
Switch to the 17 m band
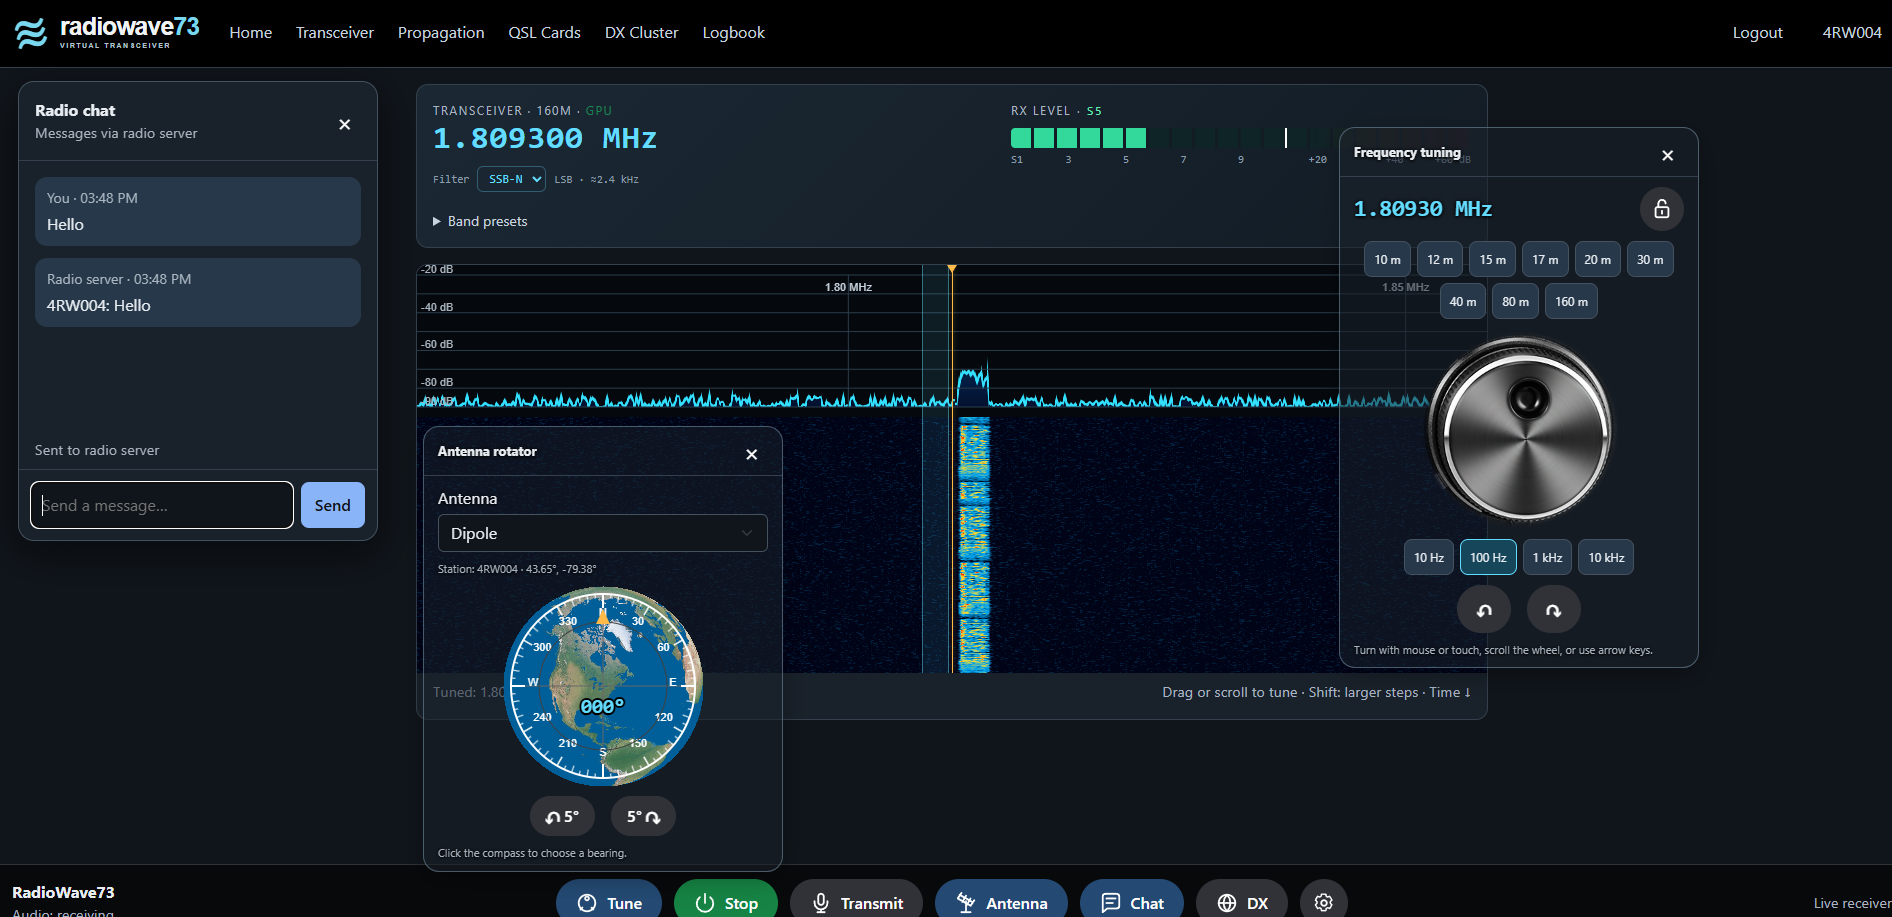click(x=1545, y=260)
